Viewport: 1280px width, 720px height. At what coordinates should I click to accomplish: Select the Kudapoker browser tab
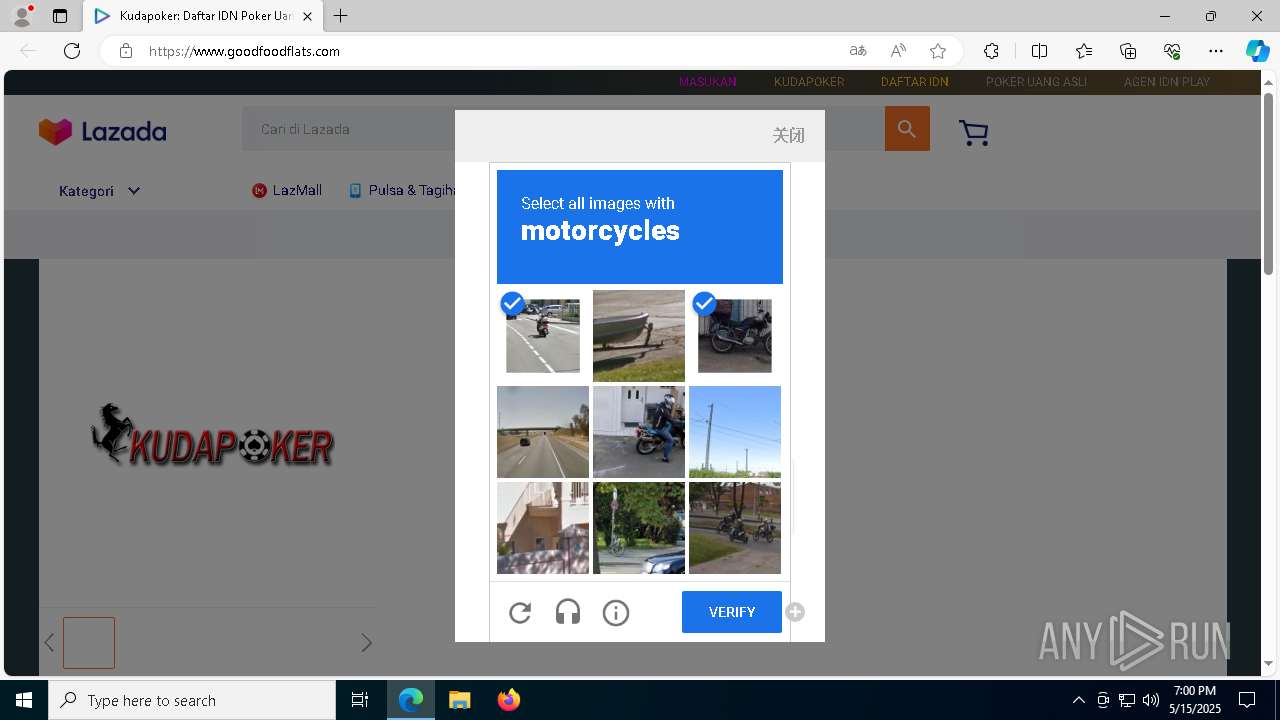click(204, 16)
